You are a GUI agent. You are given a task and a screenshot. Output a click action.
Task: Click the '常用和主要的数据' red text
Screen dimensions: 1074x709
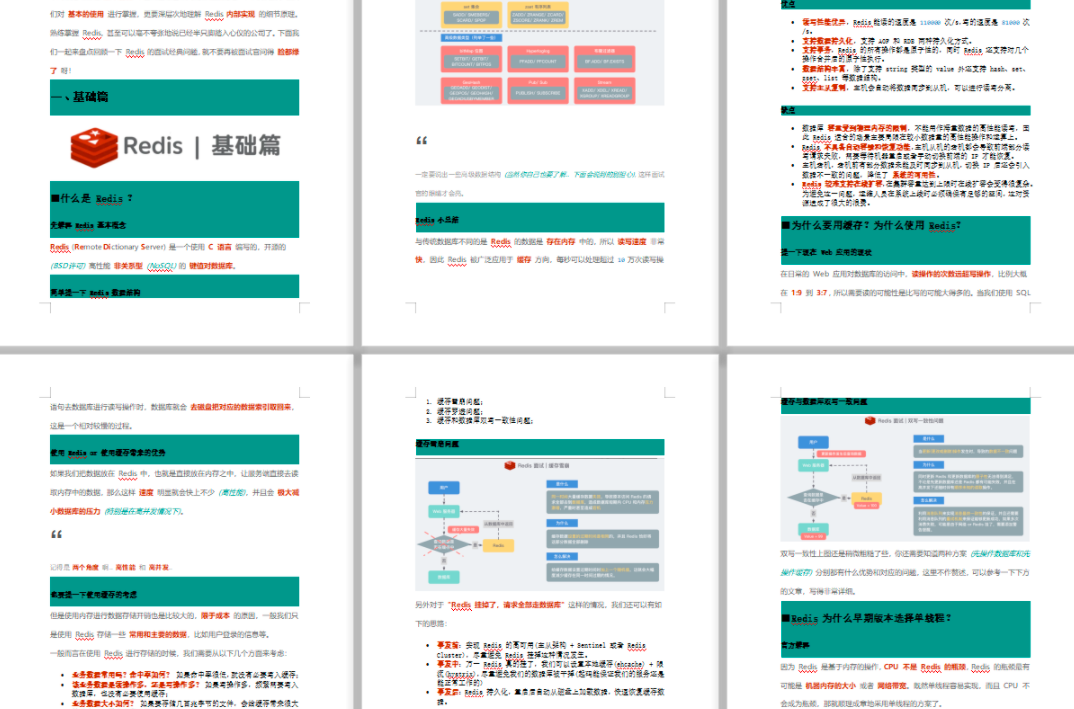tap(158, 634)
